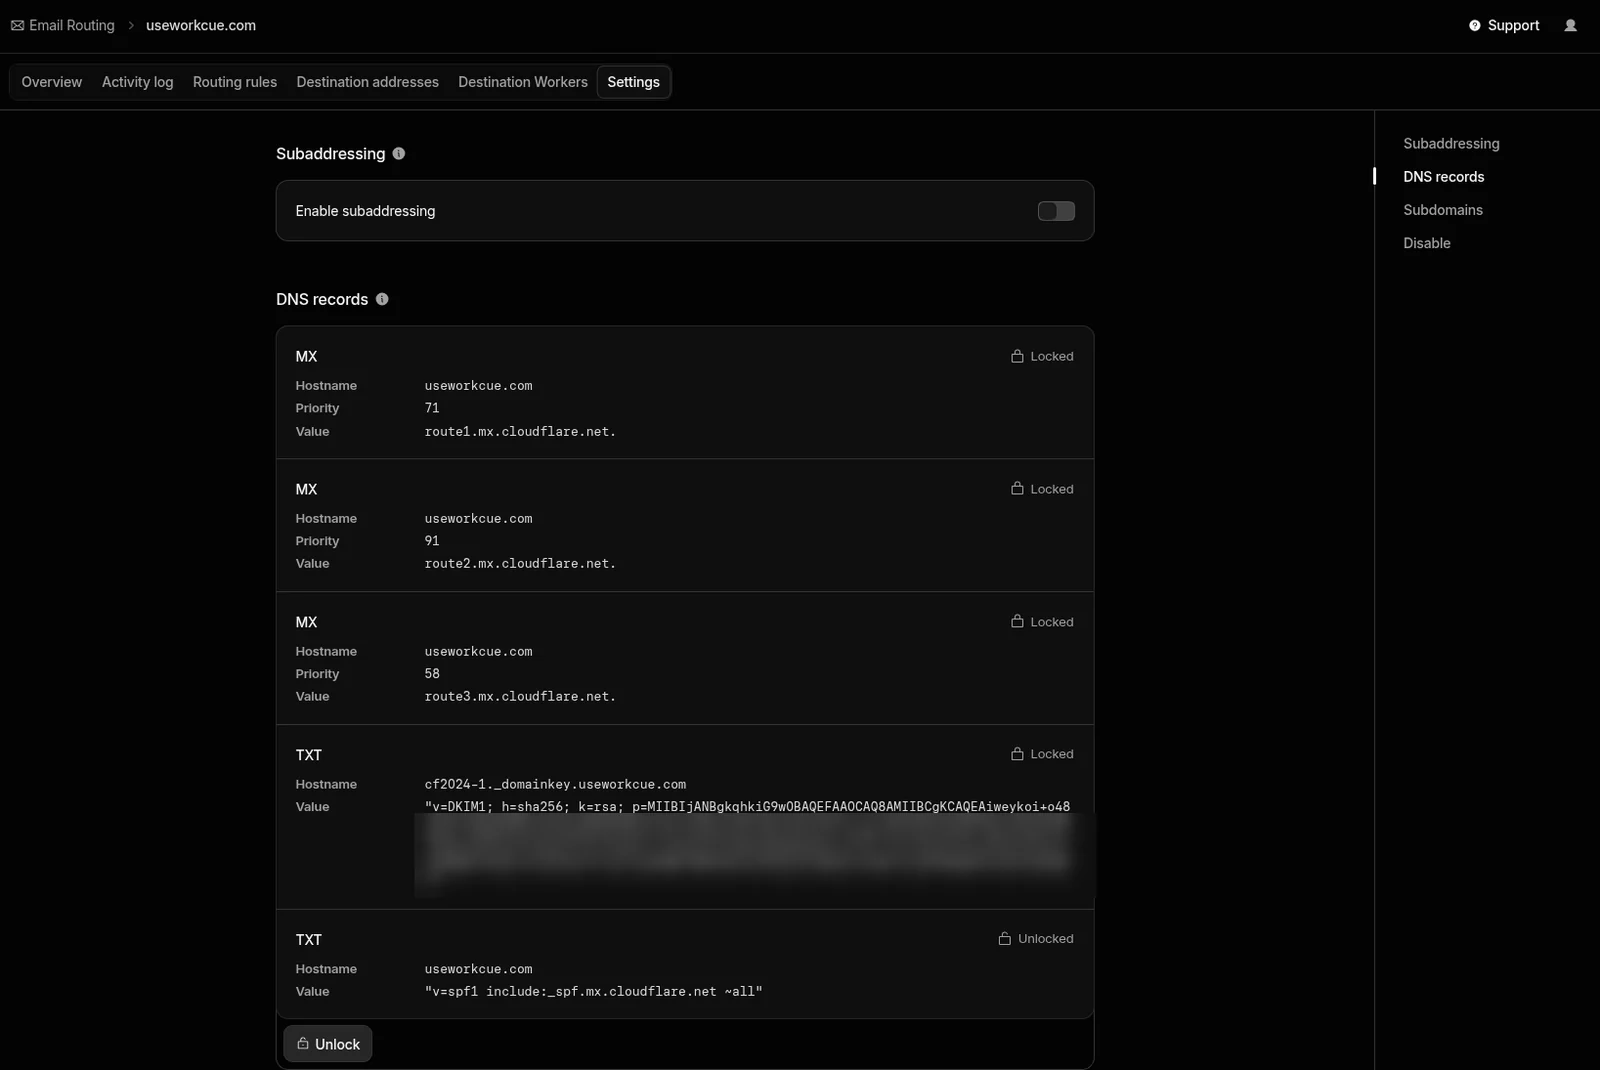This screenshot has width=1600, height=1070.
Task: Click the DNS records section heading
Action: [322, 300]
